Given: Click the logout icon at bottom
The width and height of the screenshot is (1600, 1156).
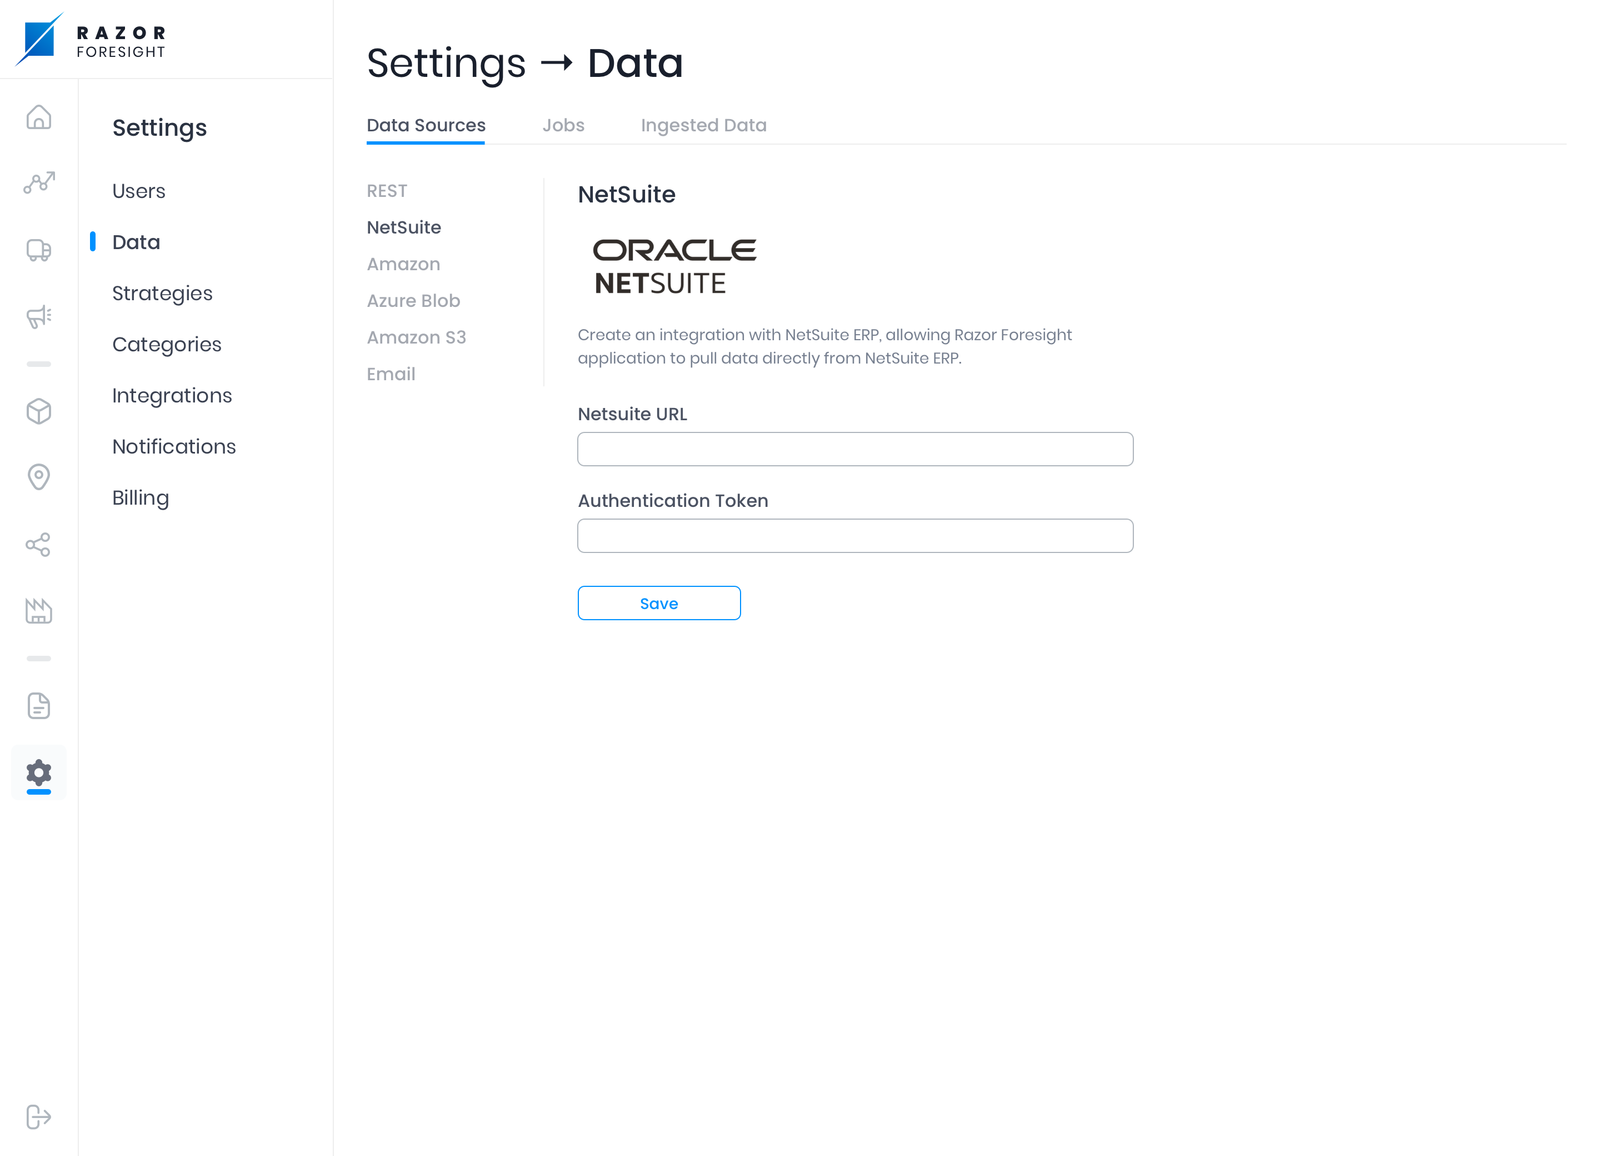Looking at the screenshot, I should (x=39, y=1117).
